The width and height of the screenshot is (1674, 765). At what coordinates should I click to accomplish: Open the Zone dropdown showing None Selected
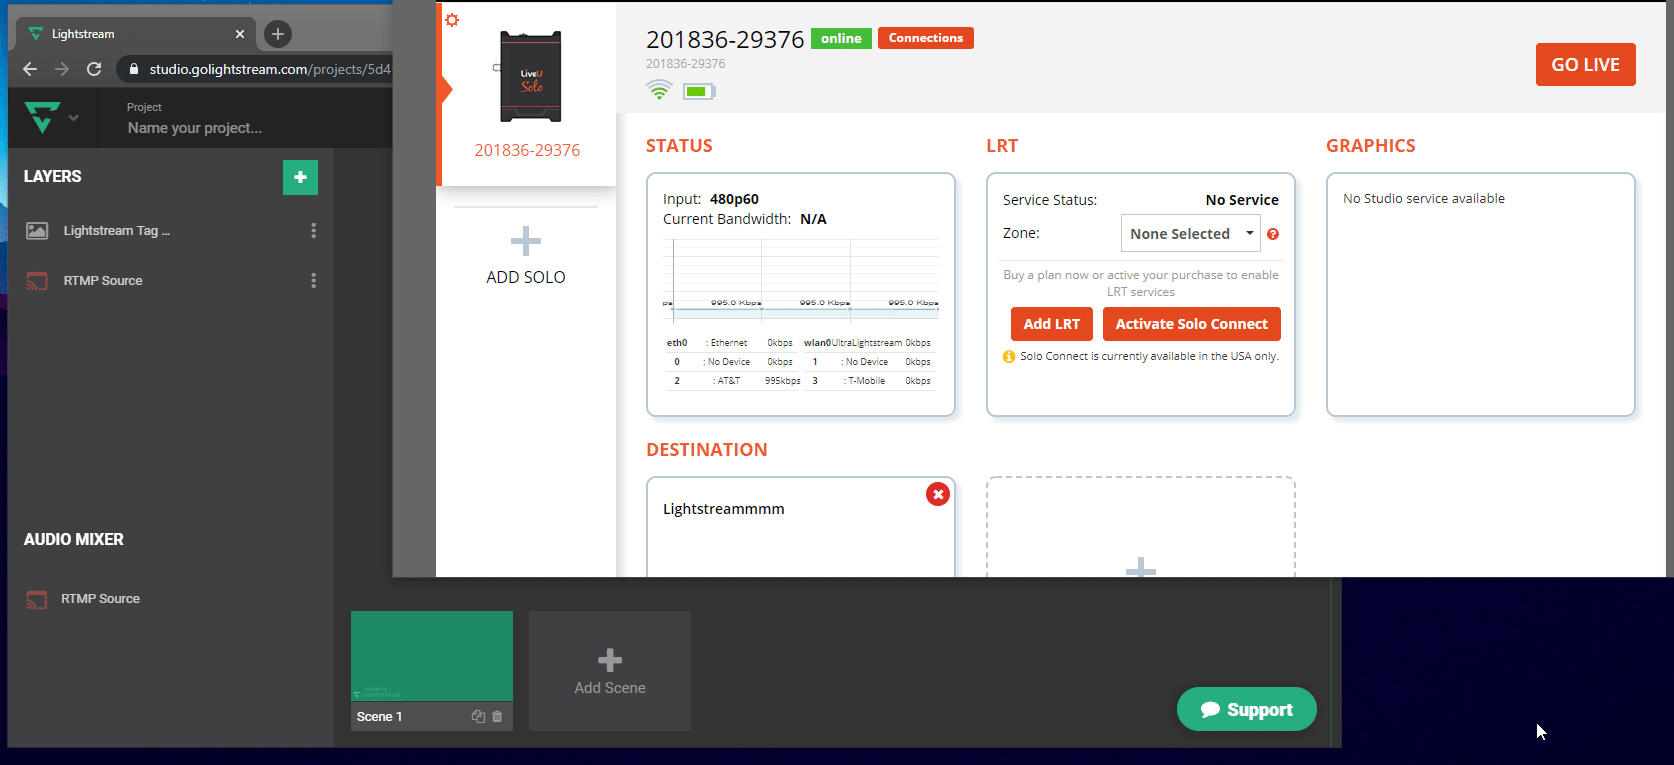click(1190, 233)
